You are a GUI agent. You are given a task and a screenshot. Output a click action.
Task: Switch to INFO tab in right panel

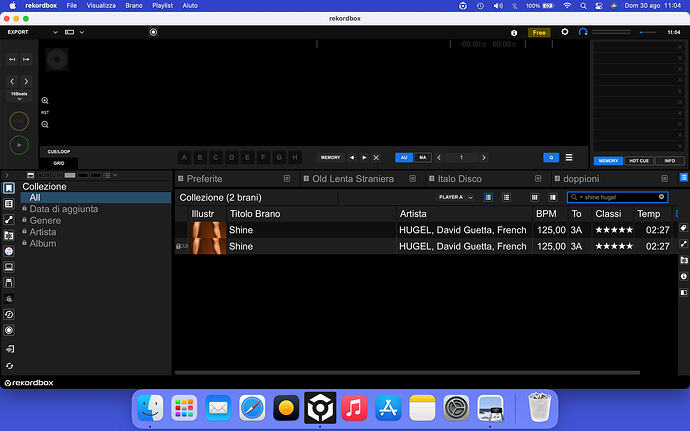[x=670, y=161]
